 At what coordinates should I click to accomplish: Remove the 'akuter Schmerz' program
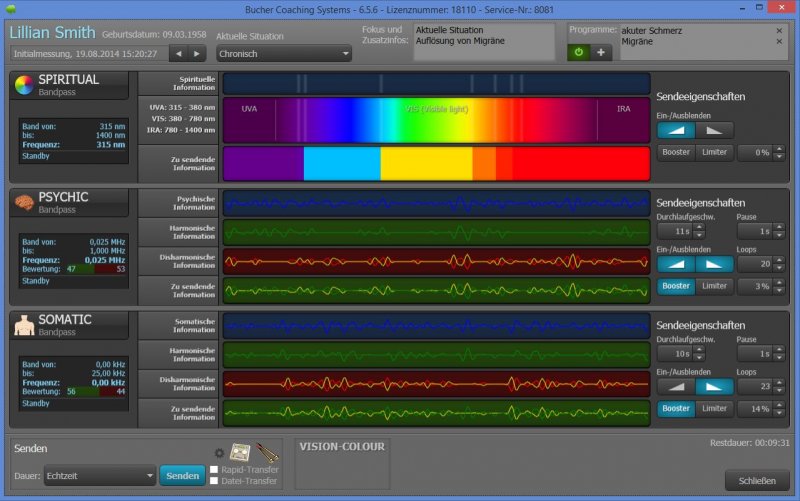pos(779,31)
